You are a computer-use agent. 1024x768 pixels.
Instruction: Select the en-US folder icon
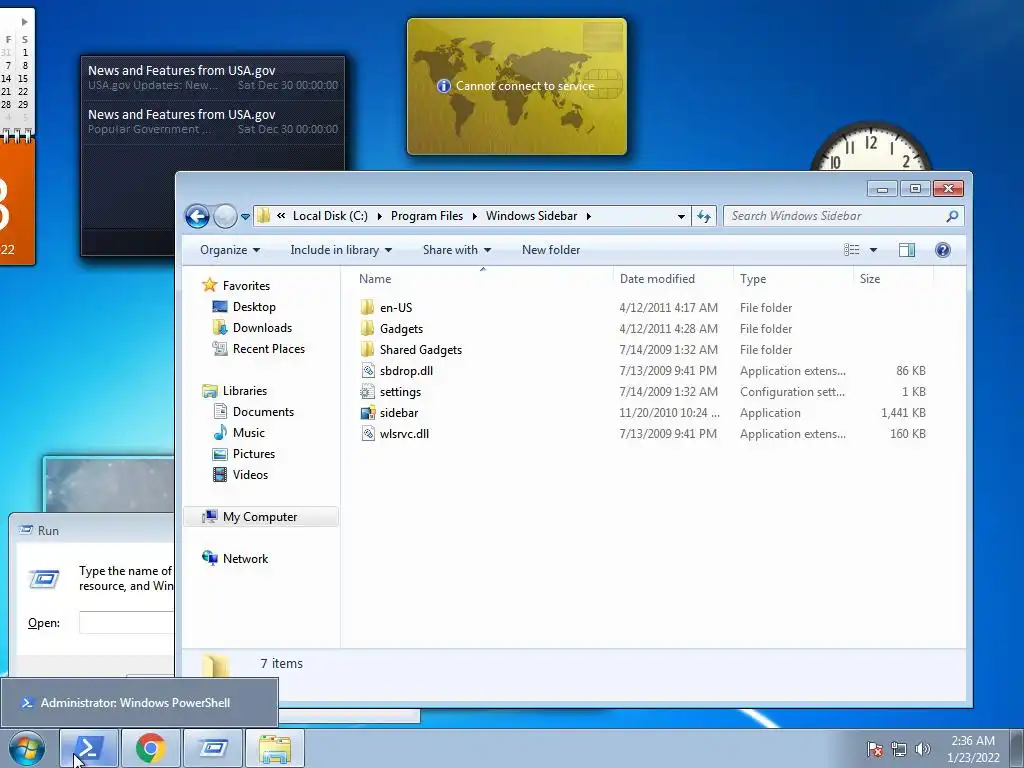tap(368, 308)
